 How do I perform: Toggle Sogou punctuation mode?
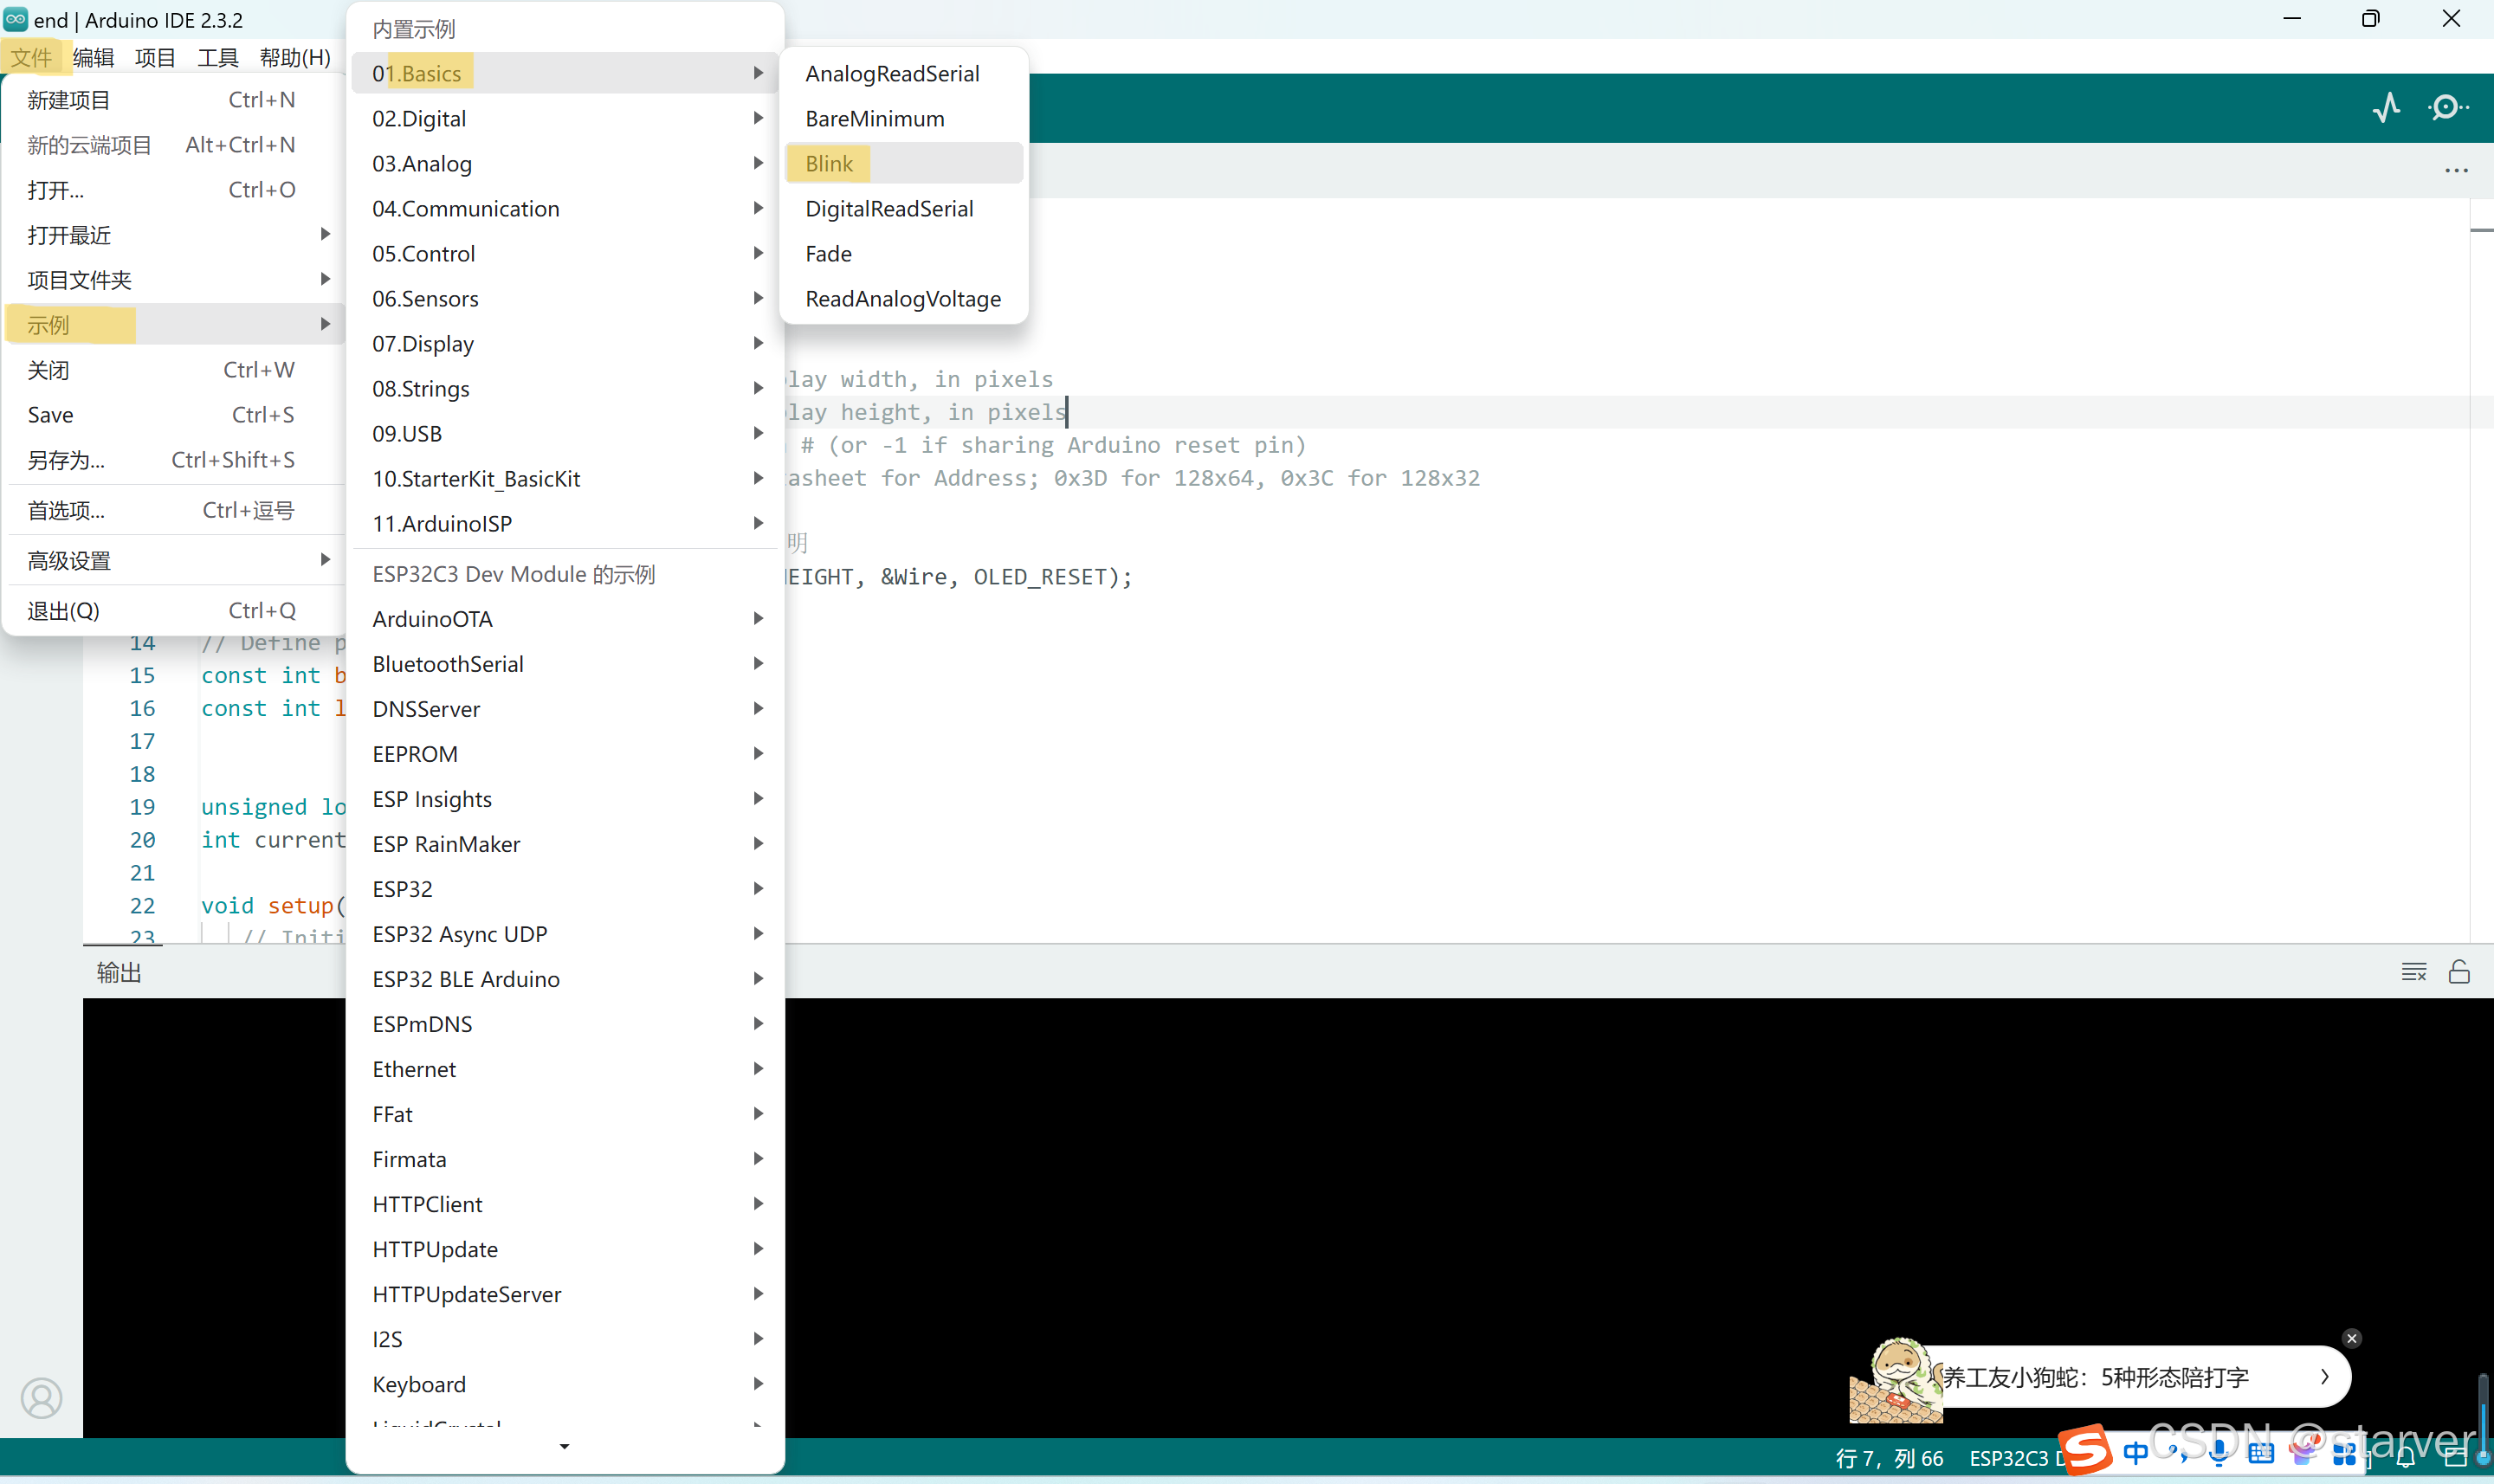[2178, 1453]
